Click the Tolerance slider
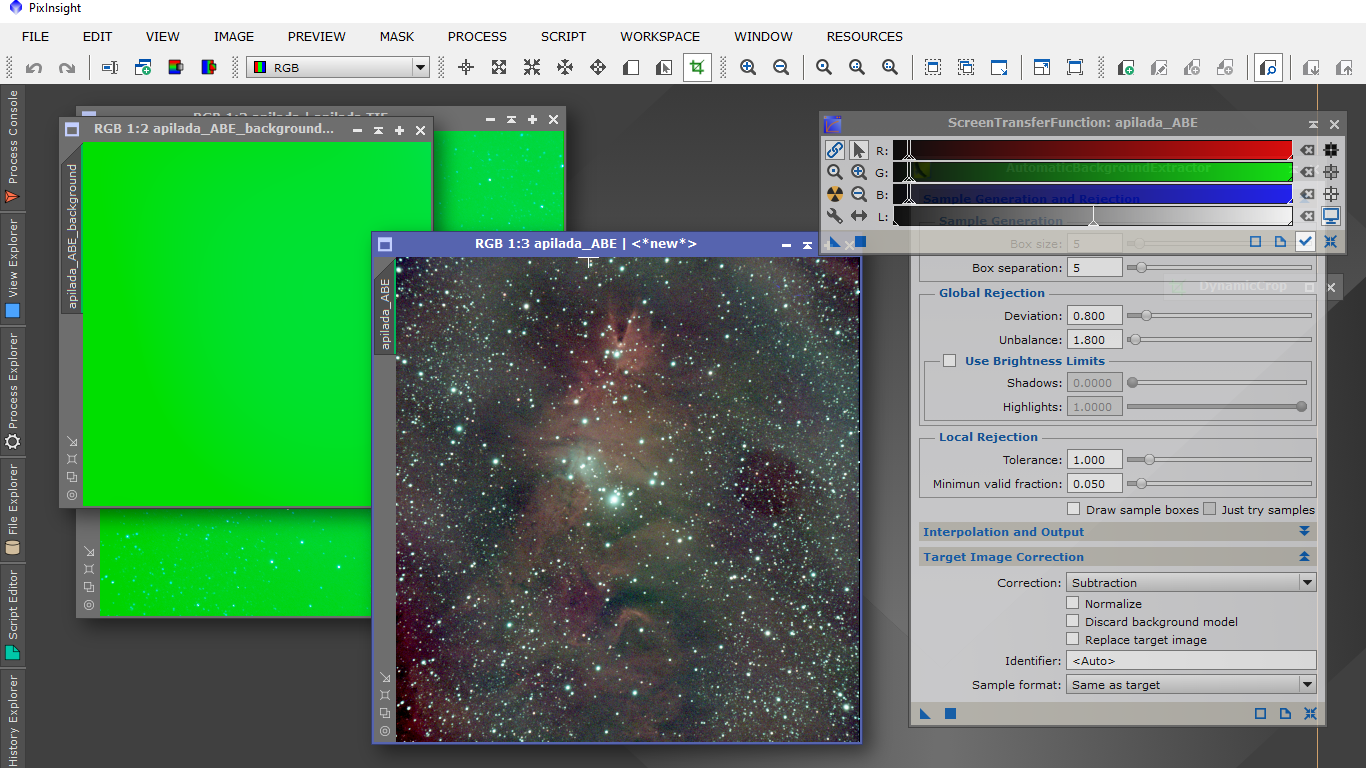Screen dimensions: 1366x768 1219,460
